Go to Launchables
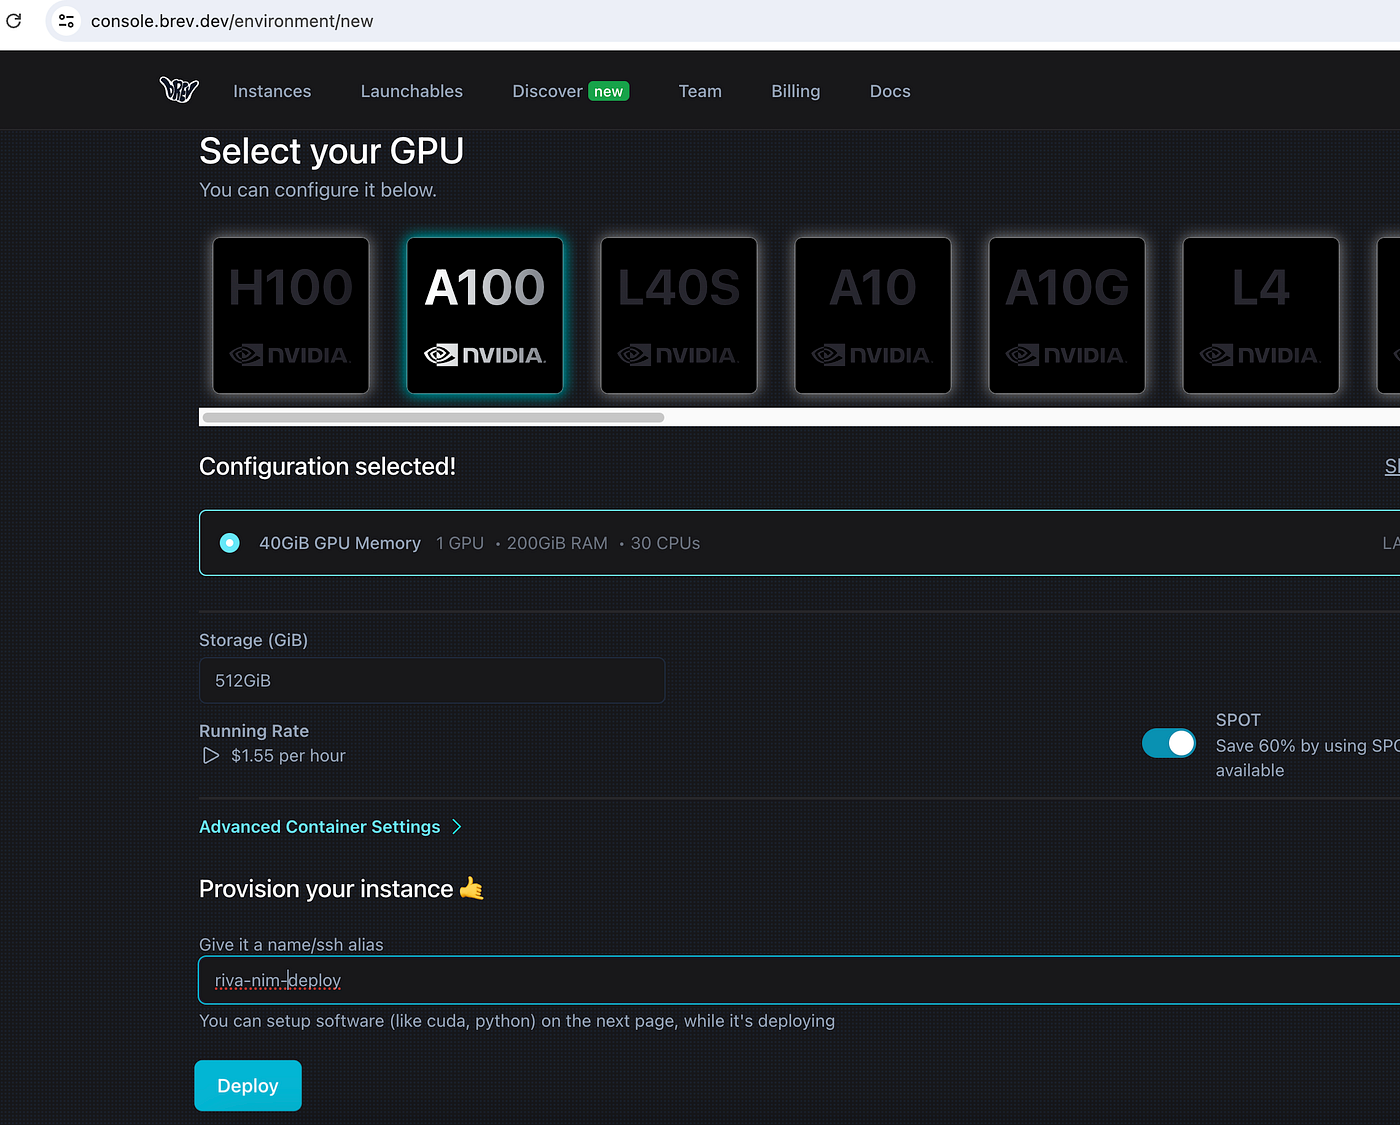This screenshot has width=1400, height=1125. pos(412,91)
